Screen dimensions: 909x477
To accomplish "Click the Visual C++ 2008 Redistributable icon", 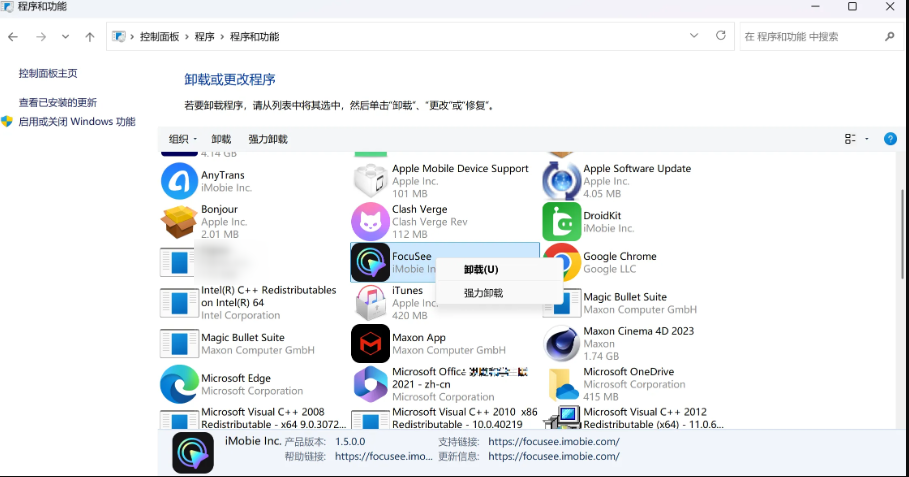I will [179, 420].
